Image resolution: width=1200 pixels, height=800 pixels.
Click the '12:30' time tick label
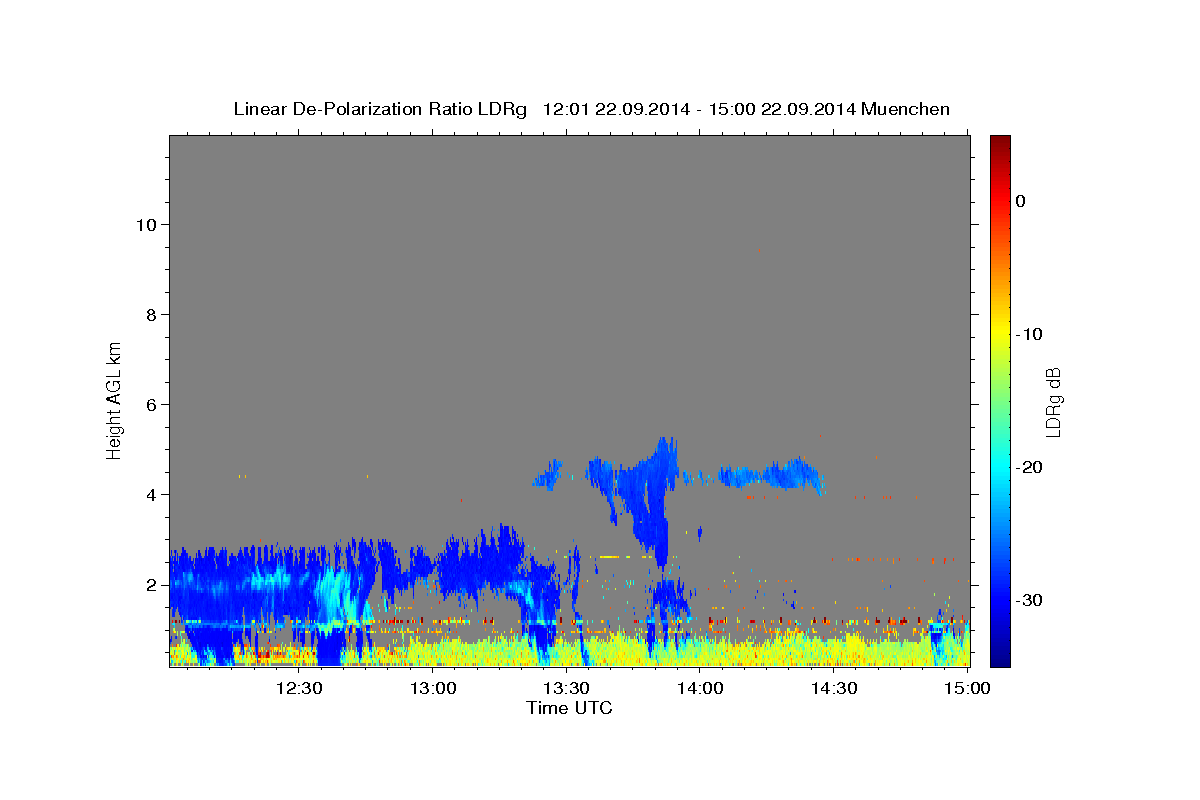click(299, 688)
